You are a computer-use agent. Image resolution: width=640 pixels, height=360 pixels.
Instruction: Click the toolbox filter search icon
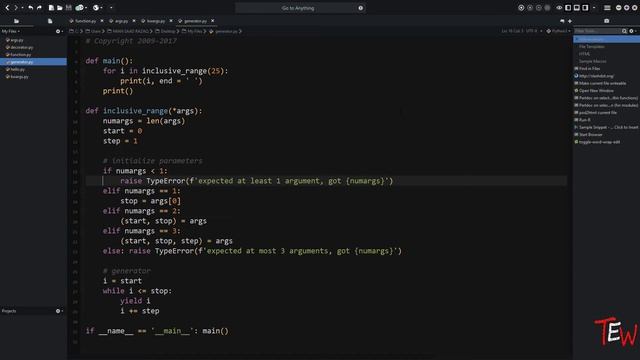click(x=624, y=31)
